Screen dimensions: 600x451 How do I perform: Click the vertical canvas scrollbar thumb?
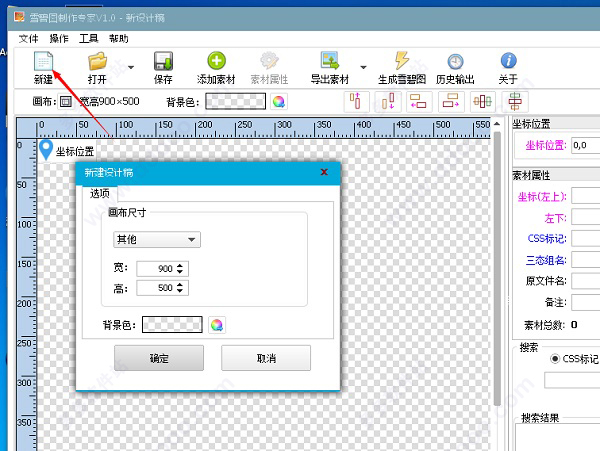[x=497, y=268]
